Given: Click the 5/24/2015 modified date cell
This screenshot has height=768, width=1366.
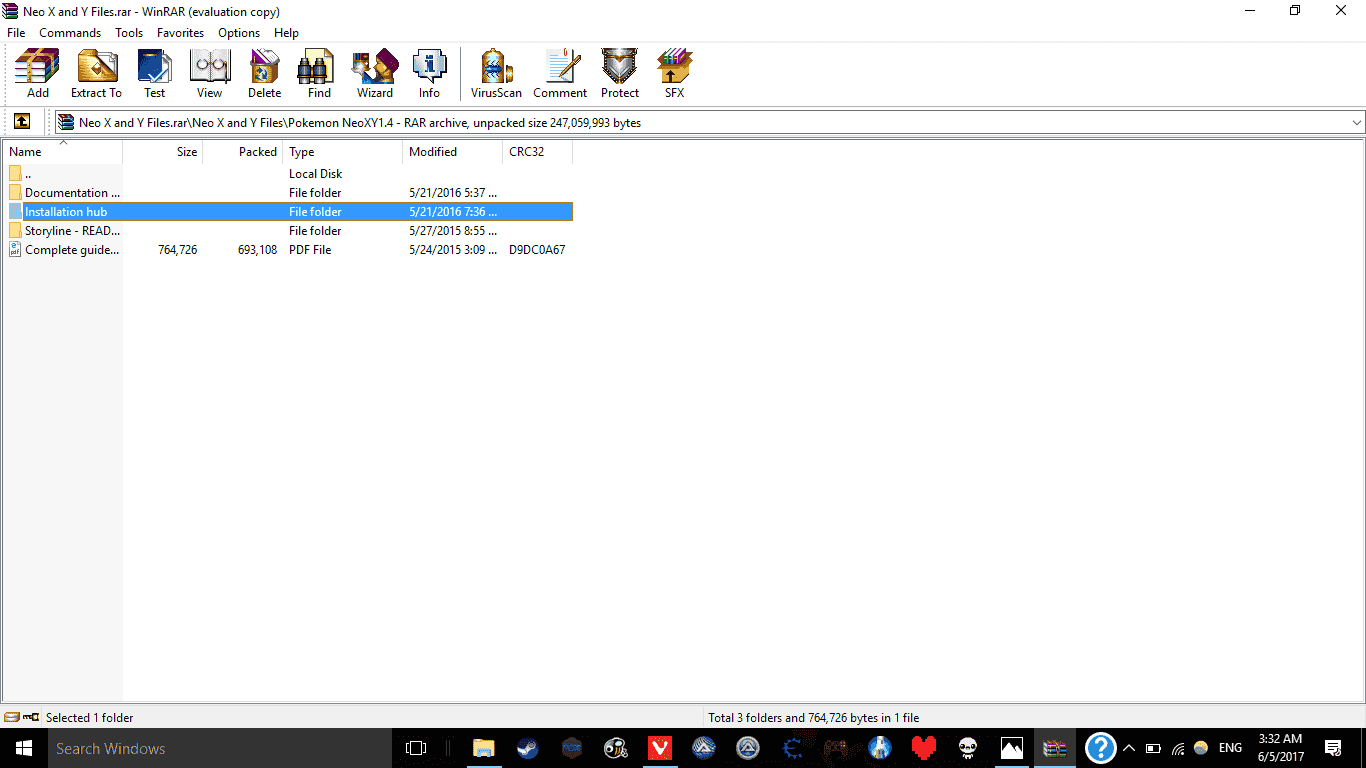Looking at the screenshot, I should pyautogui.click(x=453, y=249).
